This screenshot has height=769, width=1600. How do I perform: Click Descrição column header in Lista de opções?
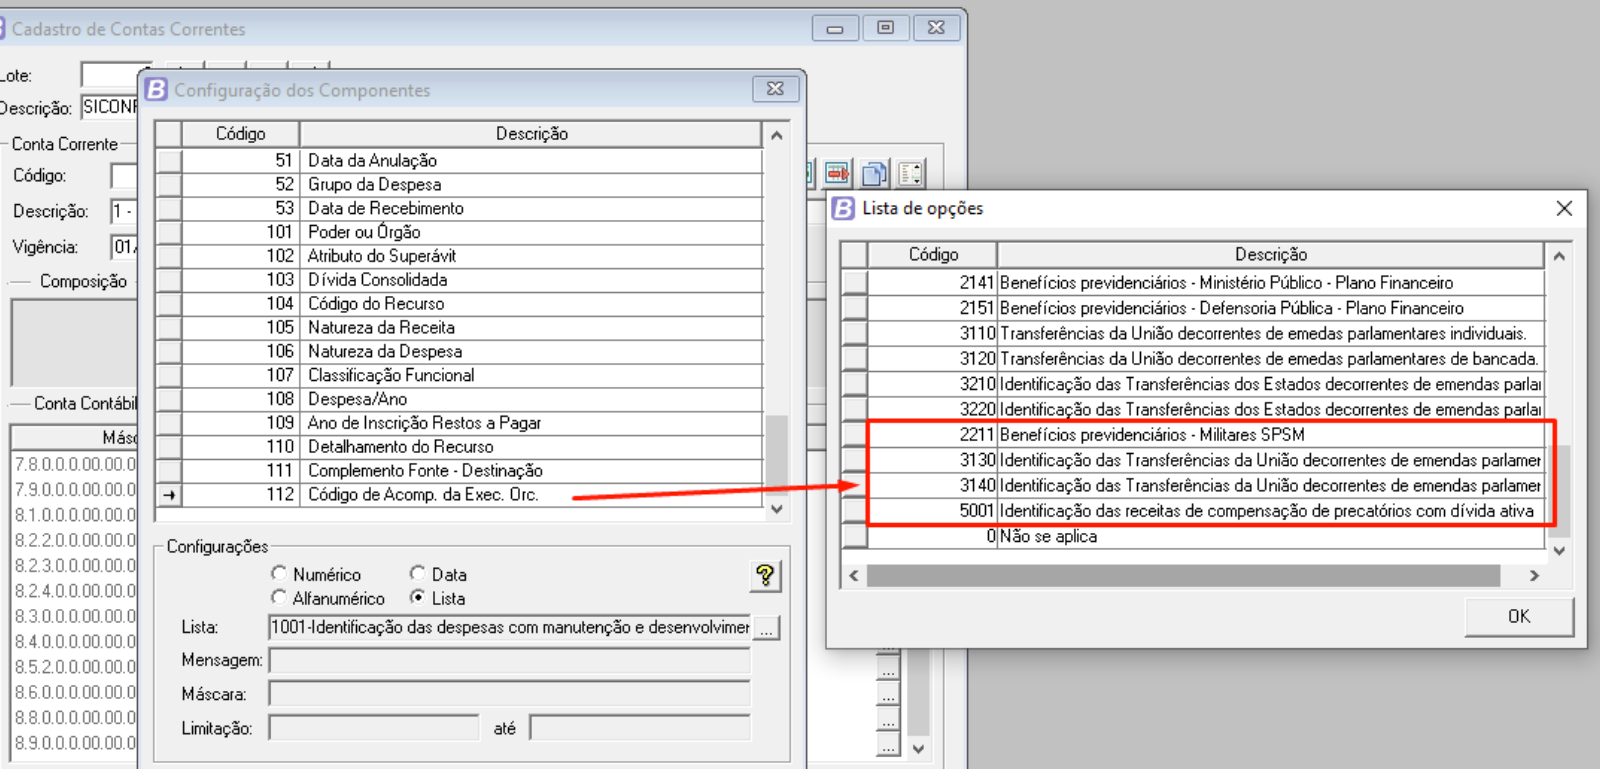click(x=1270, y=255)
